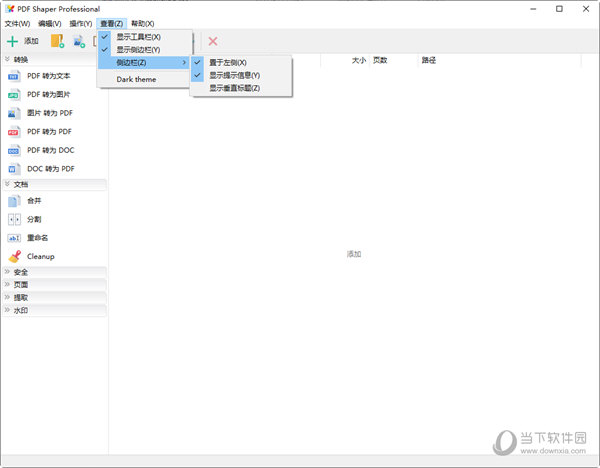This screenshot has width=600, height=468.
Task: Click the DOC to PDF icon
Action: tap(14, 169)
